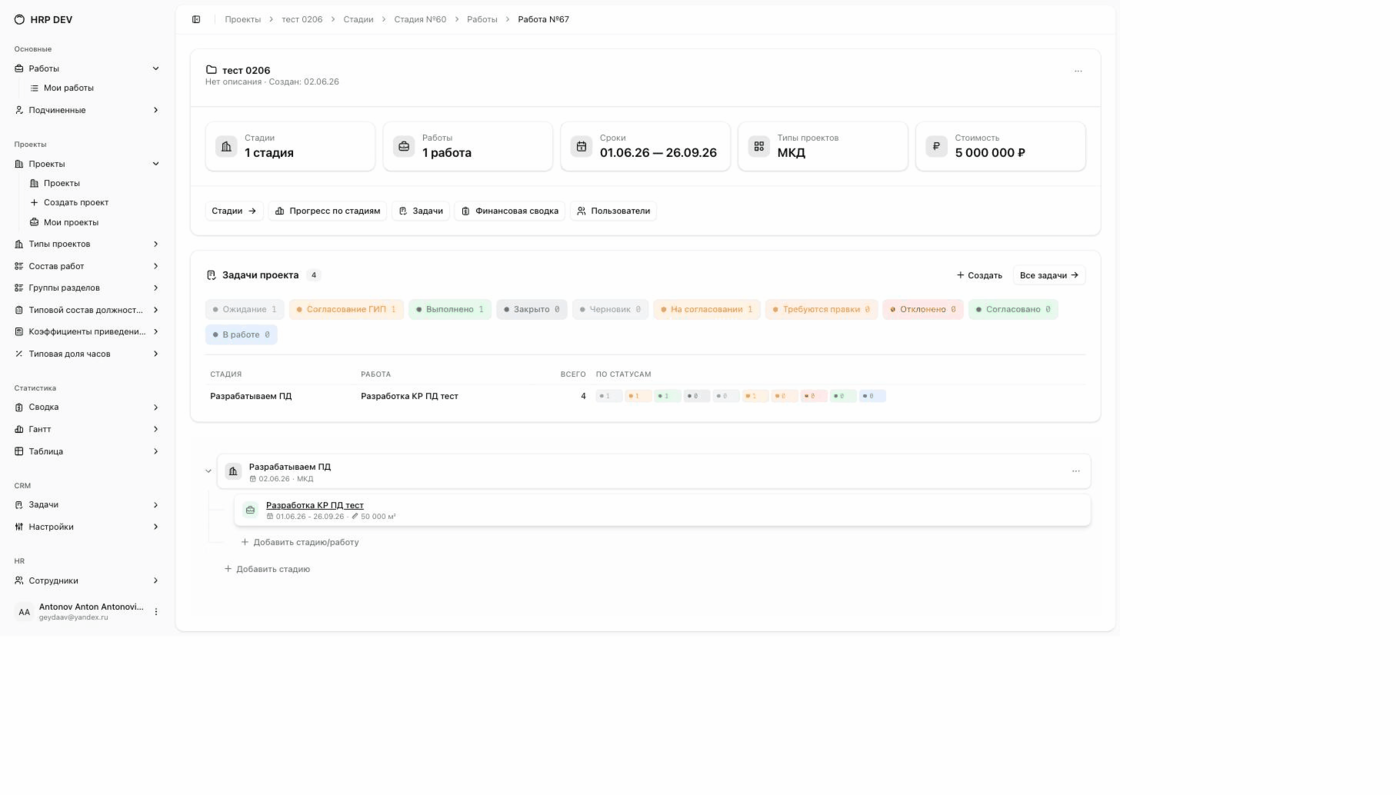Filter tasks by Ожидание status
Screen dimensions: 1400x795
tap(245, 309)
